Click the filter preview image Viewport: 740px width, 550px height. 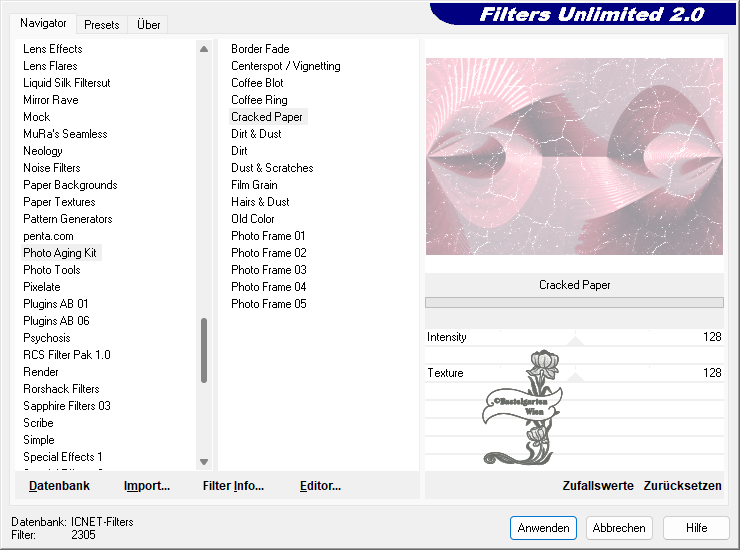574,156
